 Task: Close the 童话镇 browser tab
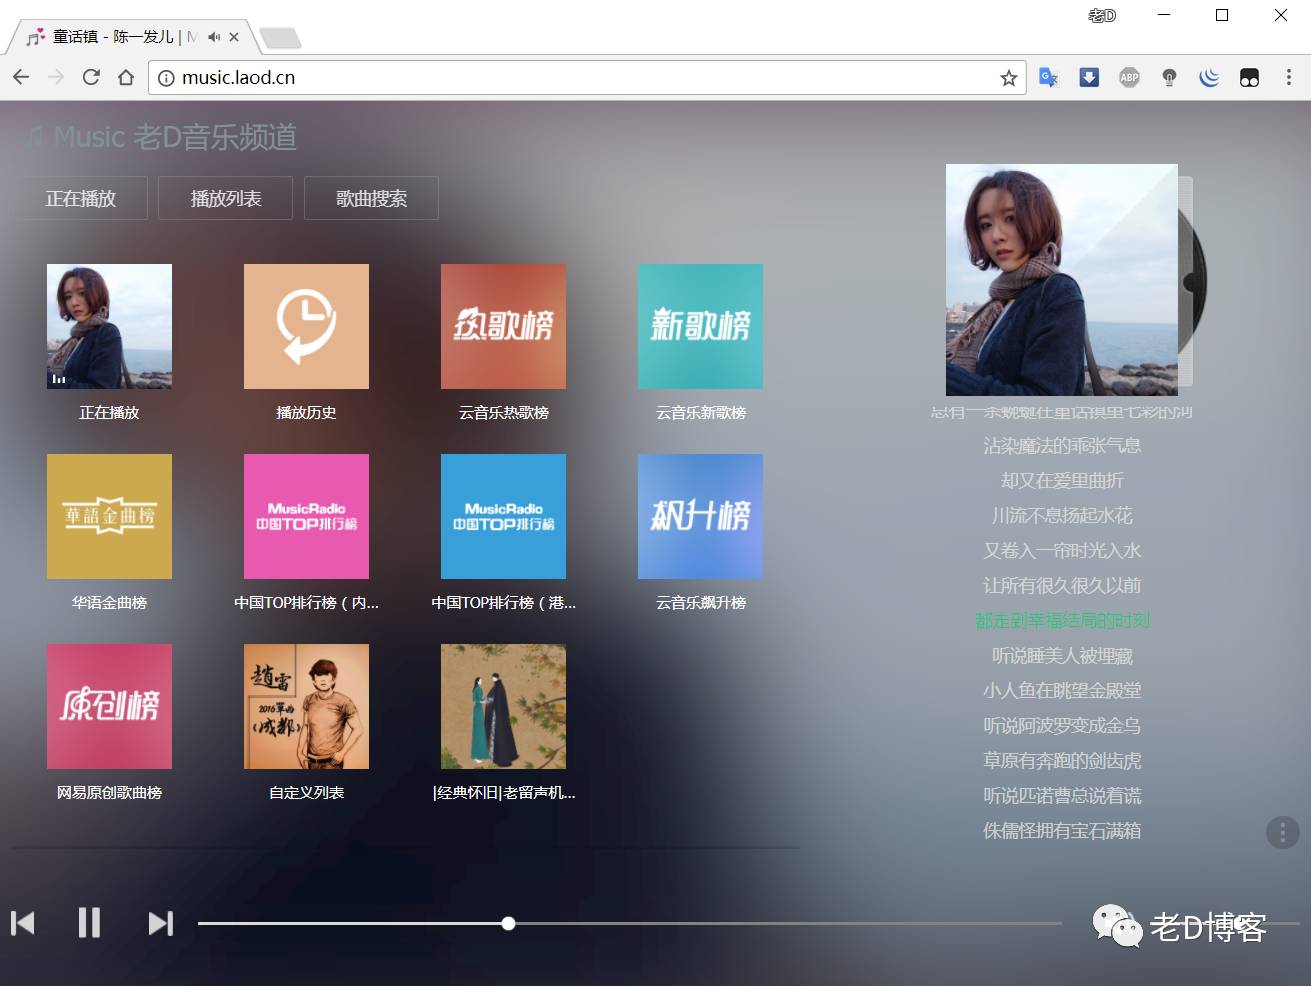click(234, 37)
